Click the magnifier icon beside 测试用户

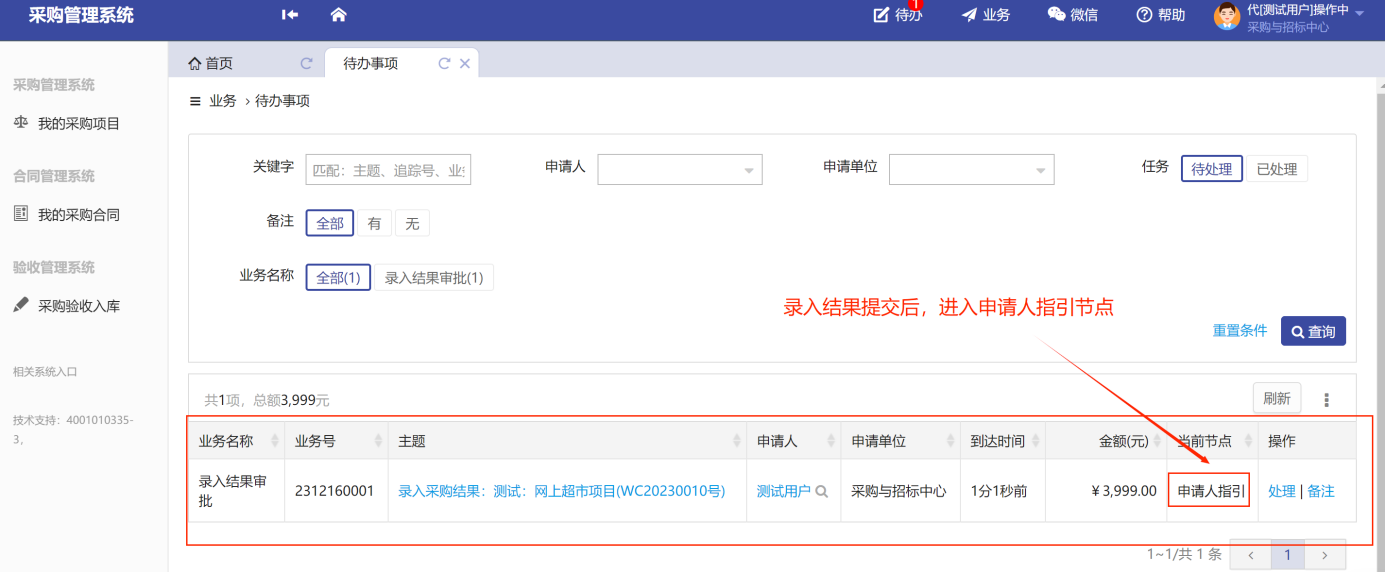click(x=822, y=491)
